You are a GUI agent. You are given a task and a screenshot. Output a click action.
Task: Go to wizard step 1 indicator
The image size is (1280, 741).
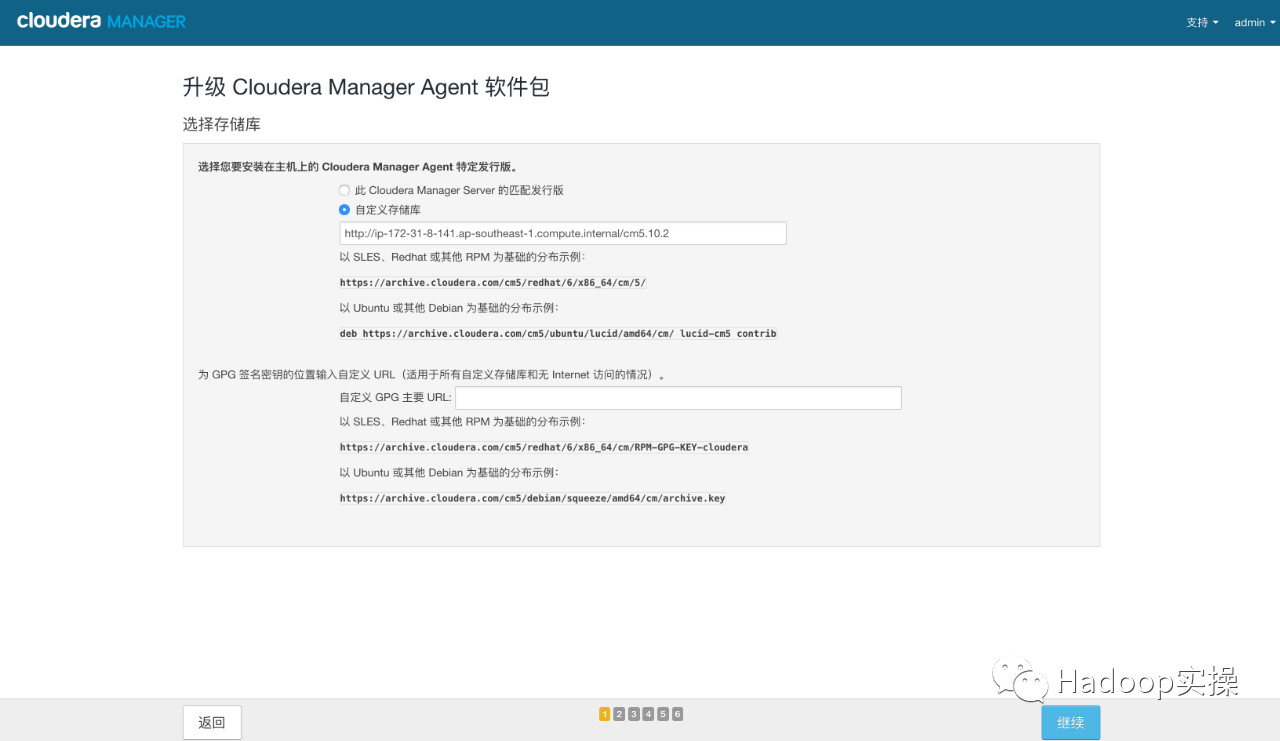click(605, 714)
